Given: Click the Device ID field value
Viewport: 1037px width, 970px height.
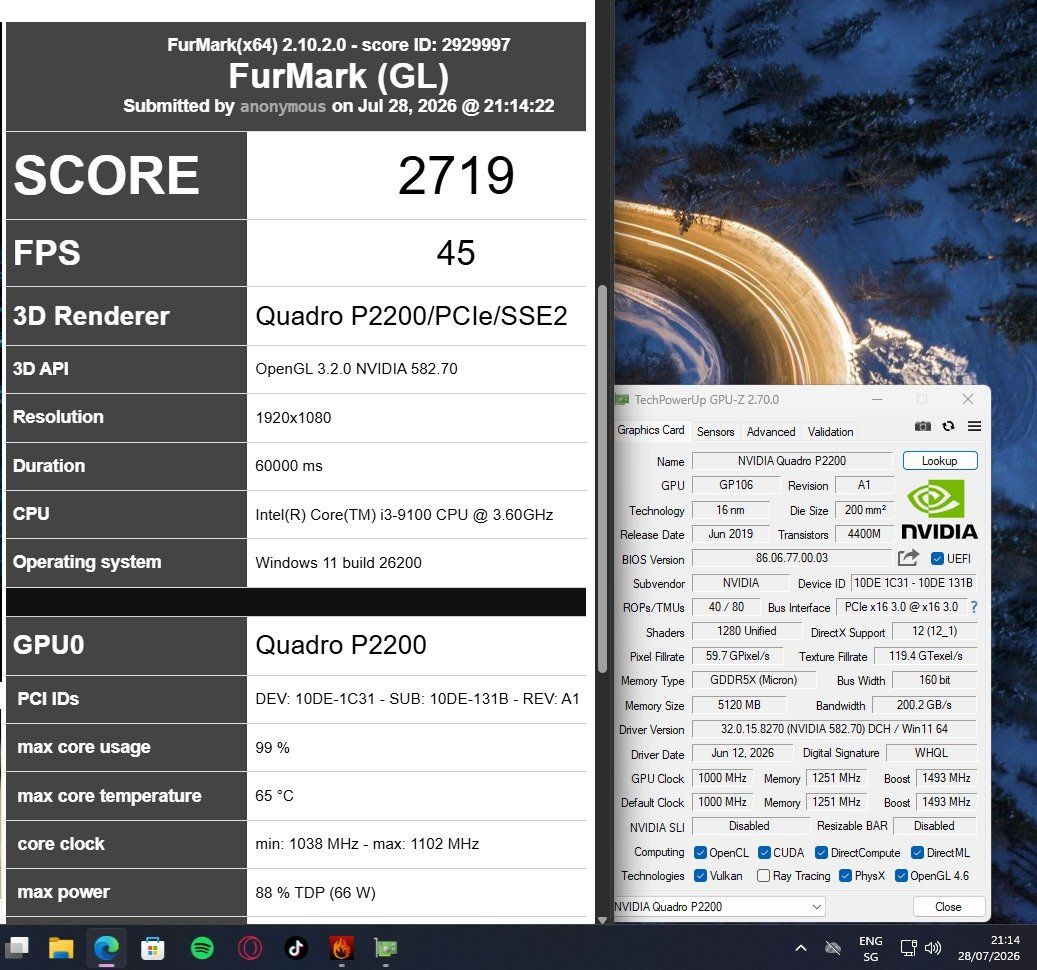Looking at the screenshot, I should pos(913,583).
